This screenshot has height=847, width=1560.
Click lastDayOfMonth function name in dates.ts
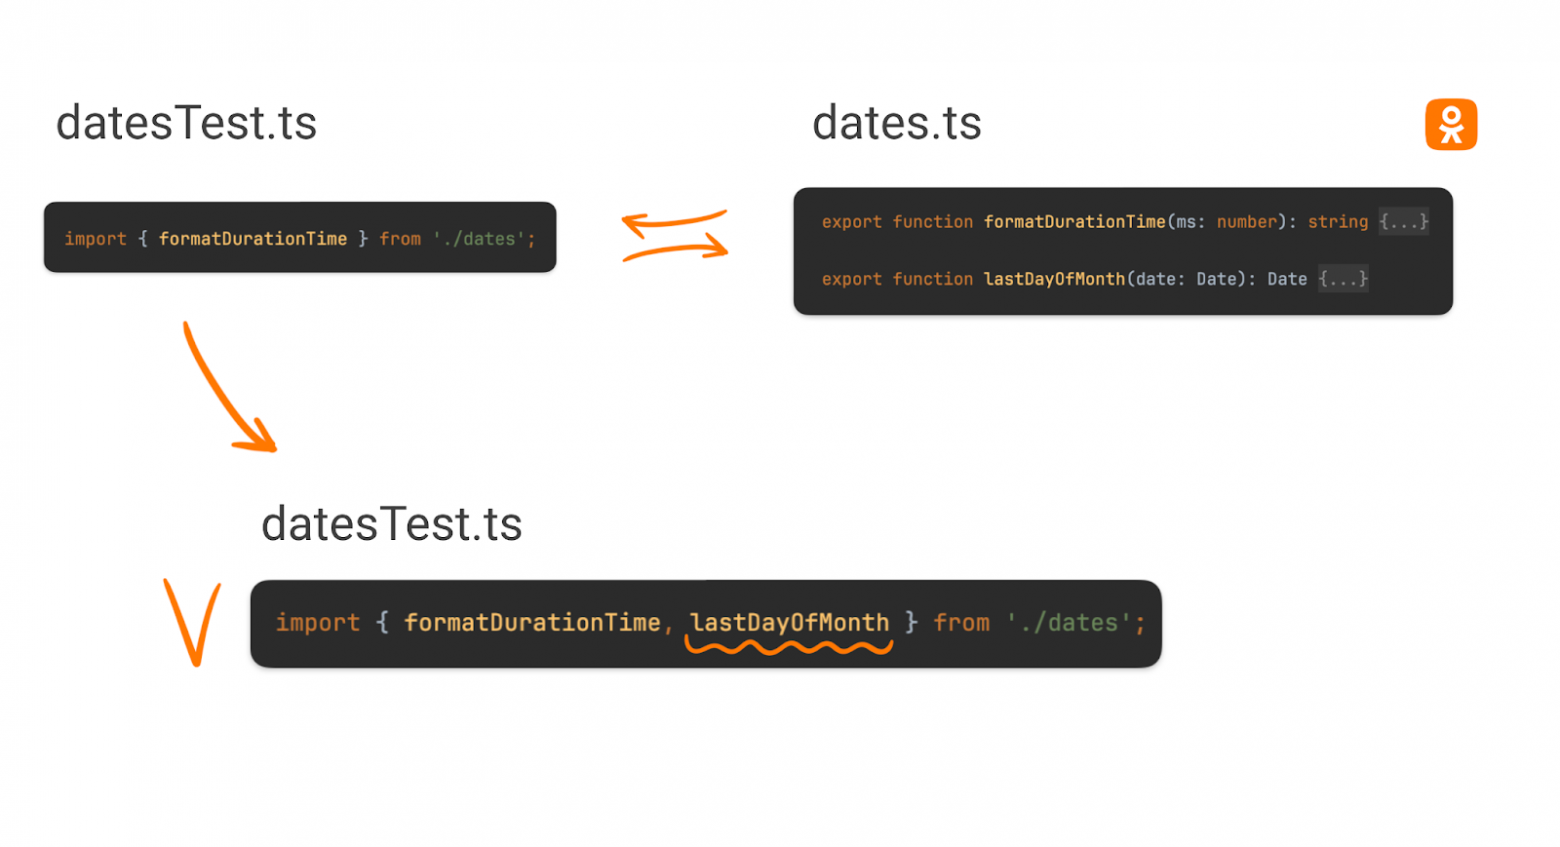pos(1054,279)
